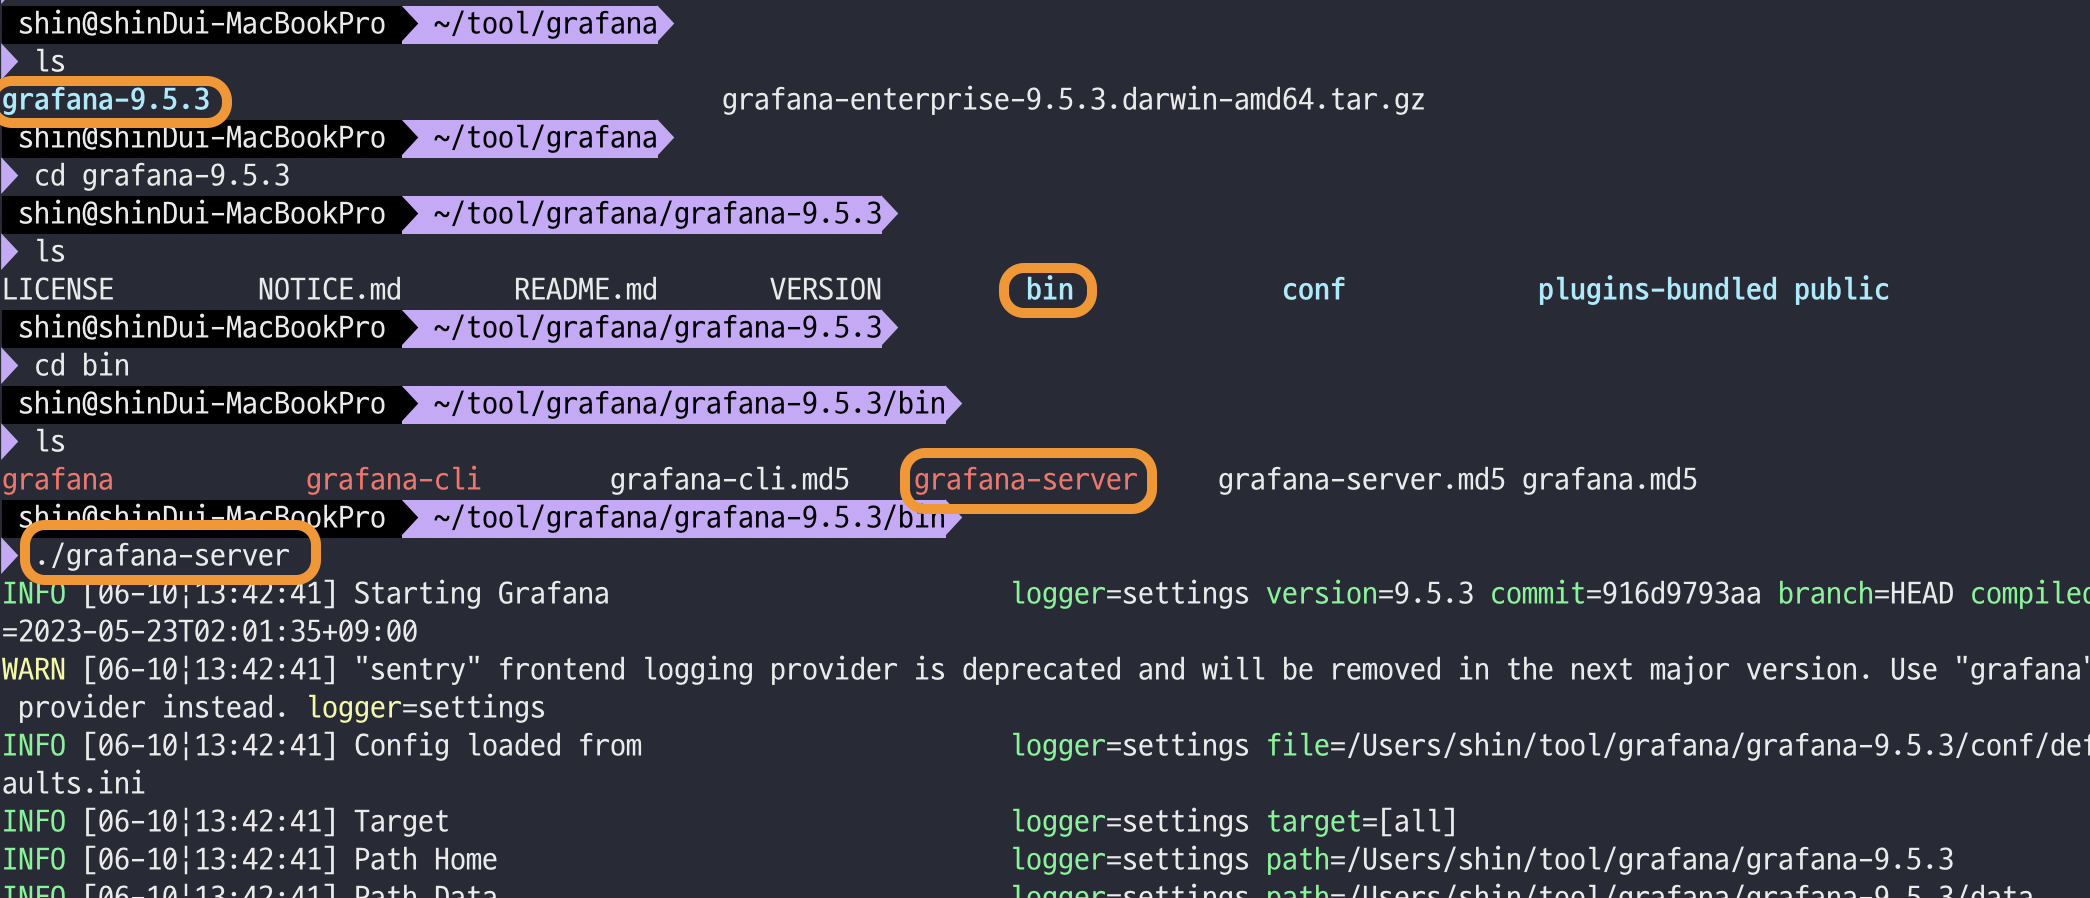Select the grafana.md5 file name
The width and height of the screenshot is (2090, 898).
pos(1609,480)
